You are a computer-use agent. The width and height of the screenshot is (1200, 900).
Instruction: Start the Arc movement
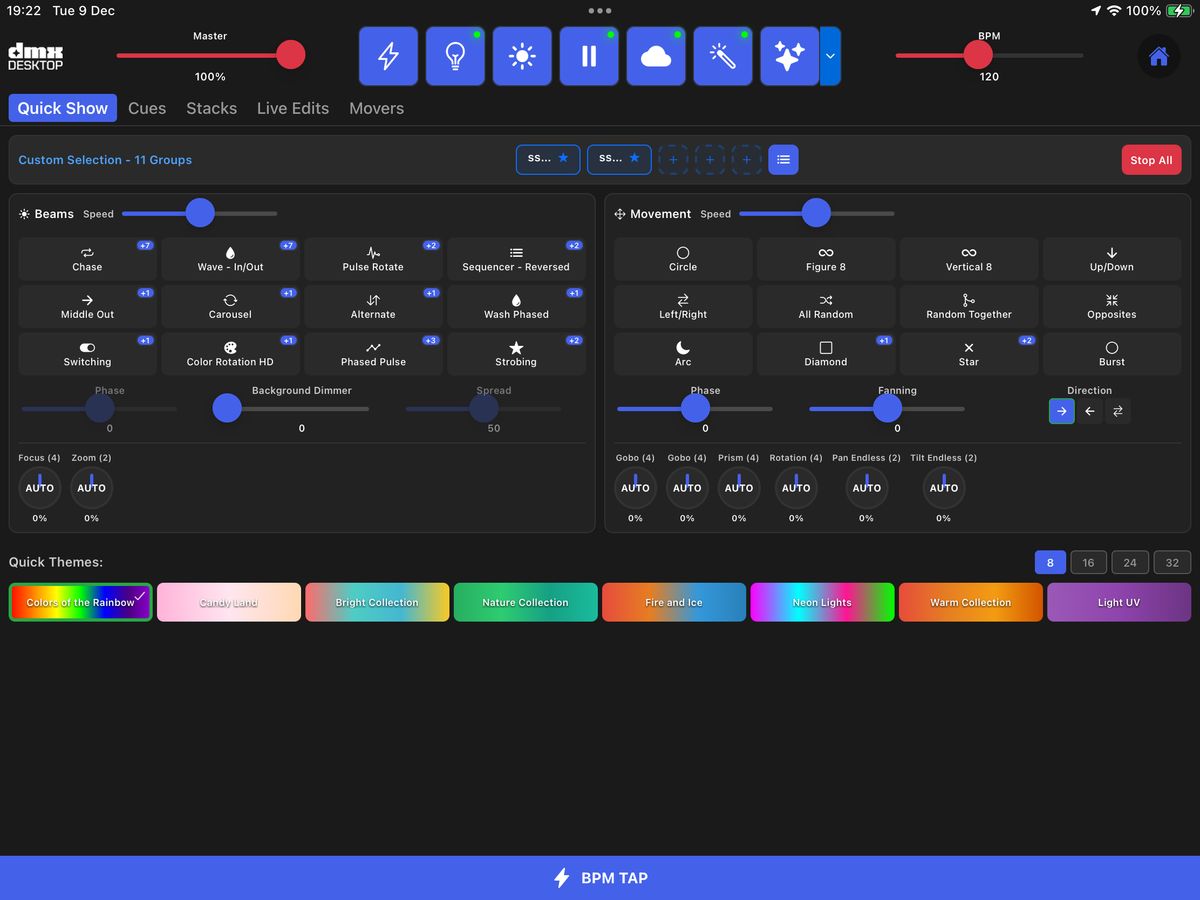pyautogui.click(x=683, y=354)
